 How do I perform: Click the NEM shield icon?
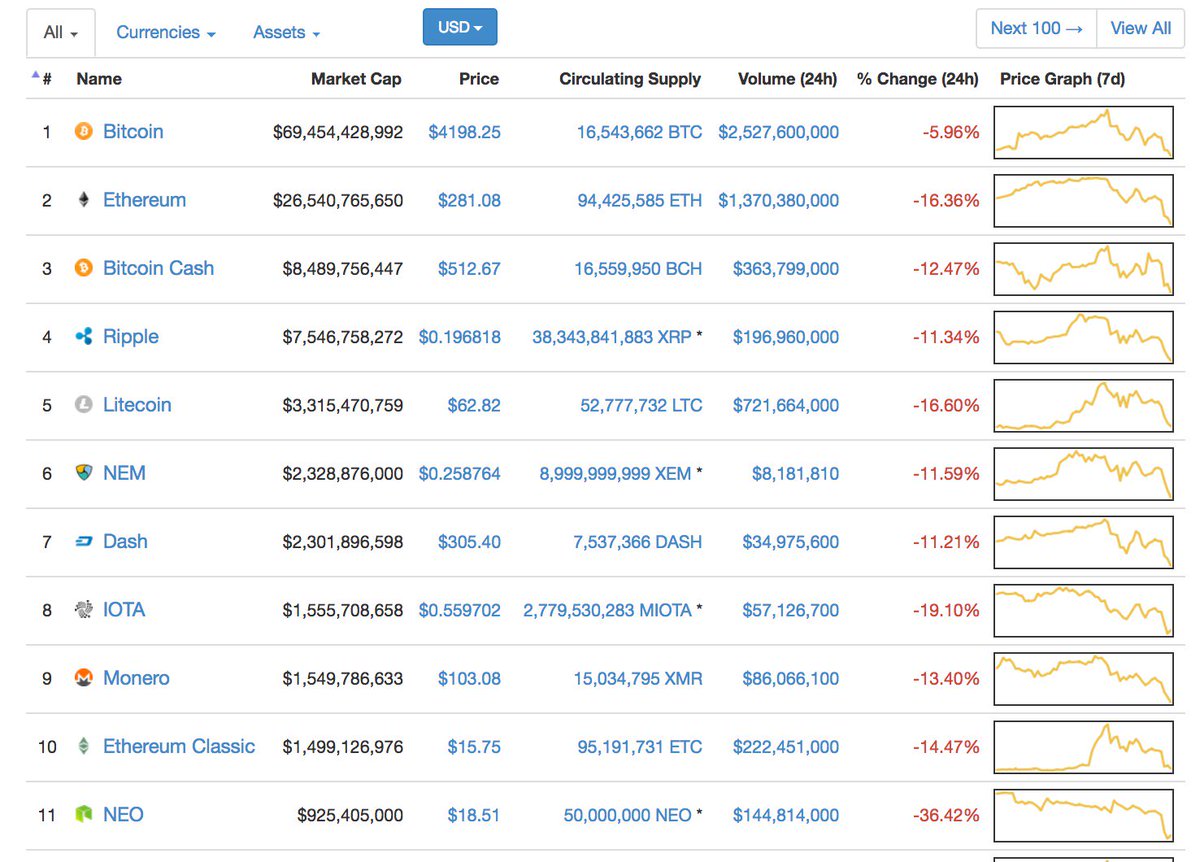point(84,473)
